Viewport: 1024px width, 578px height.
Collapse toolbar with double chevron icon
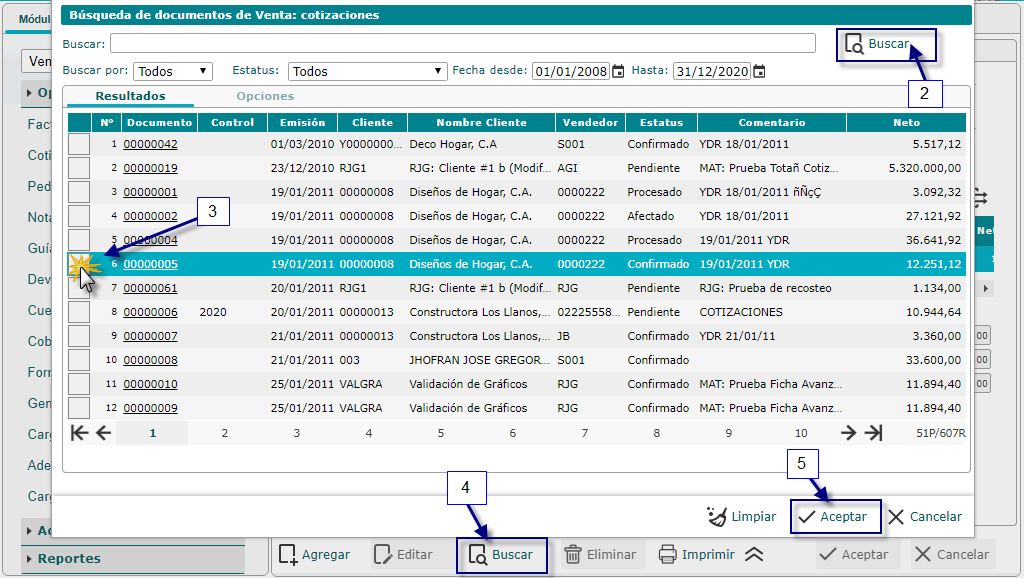tap(755, 555)
